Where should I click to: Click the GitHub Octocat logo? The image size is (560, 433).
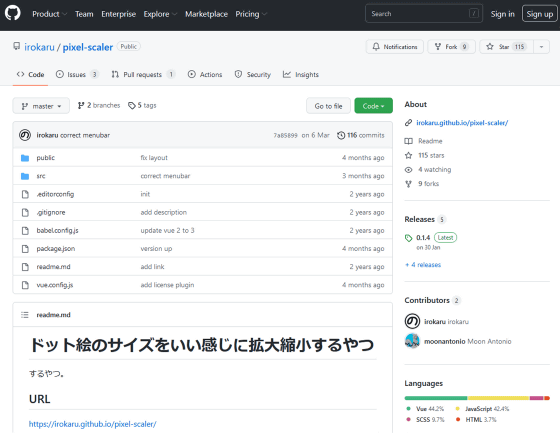12,13
